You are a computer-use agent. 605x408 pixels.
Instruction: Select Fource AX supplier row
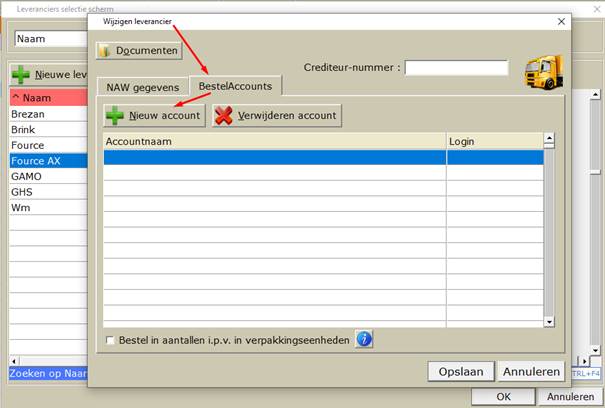[49, 161]
